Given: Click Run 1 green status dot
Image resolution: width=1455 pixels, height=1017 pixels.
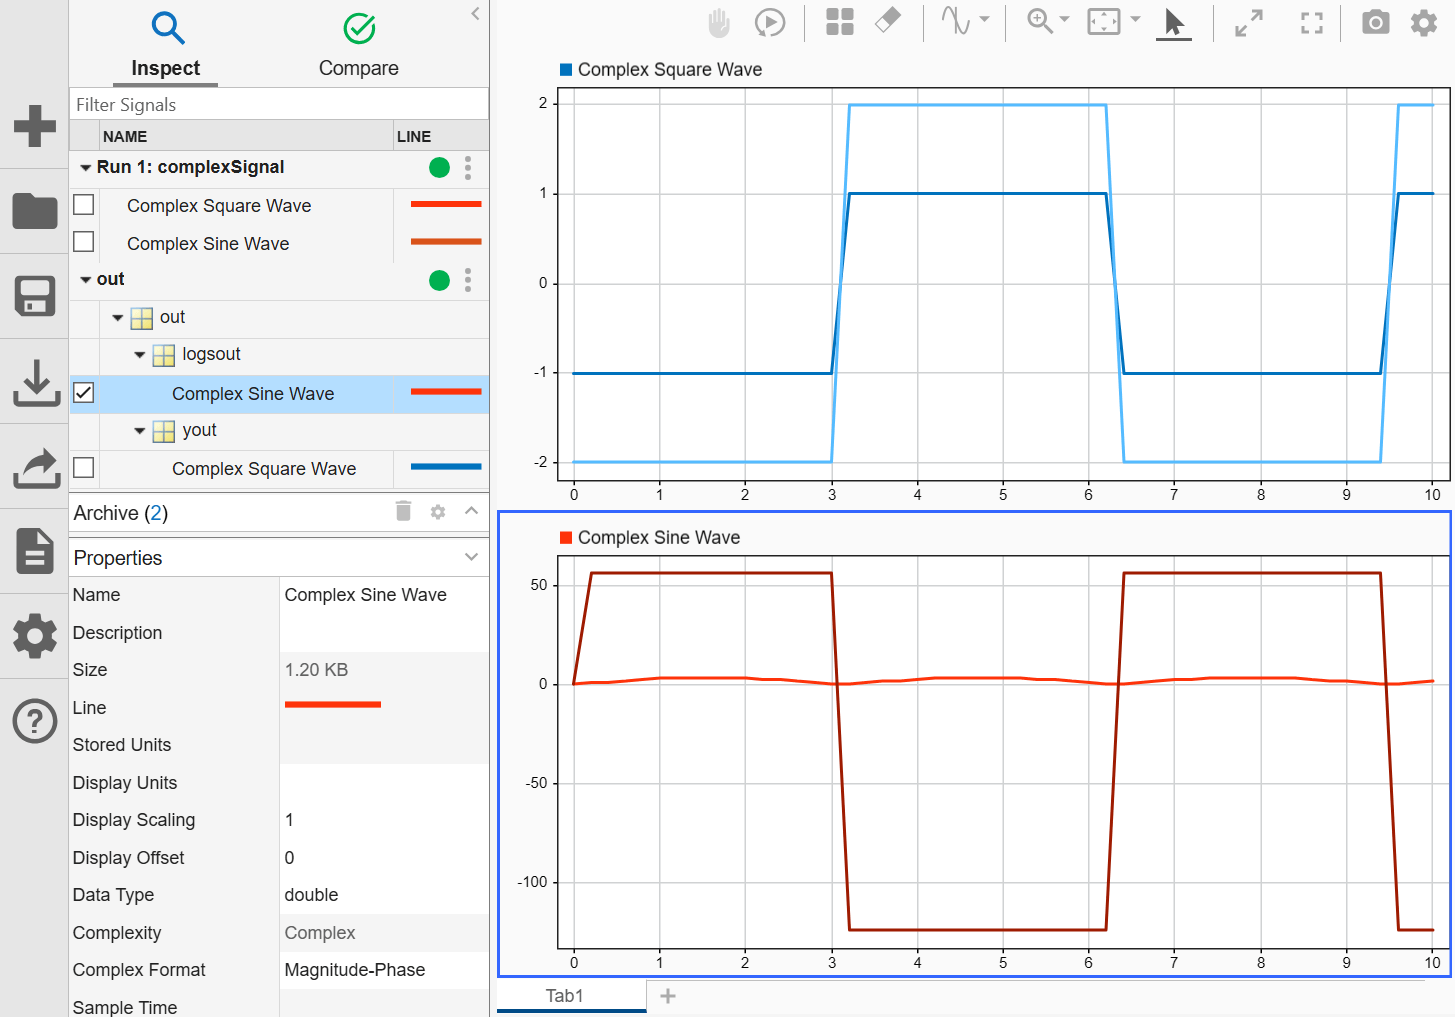Looking at the screenshot, I should click(439, 167).
